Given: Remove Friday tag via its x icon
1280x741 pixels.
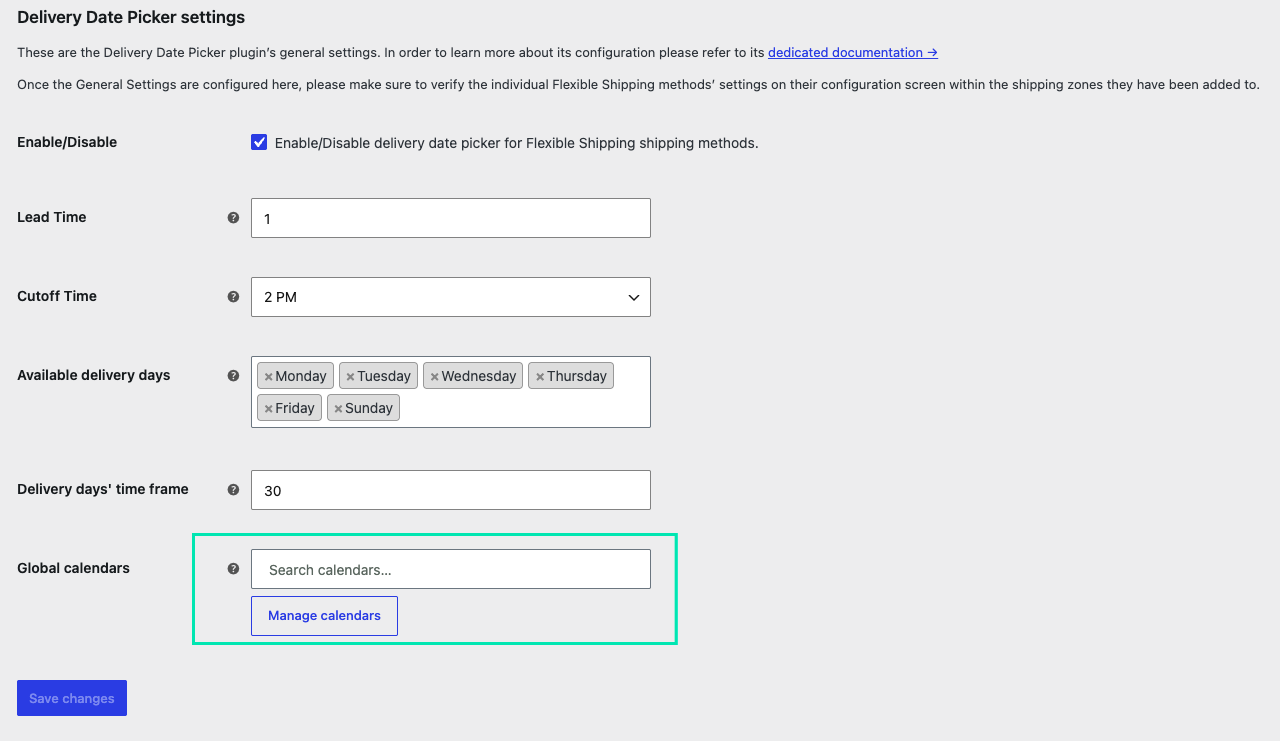Looking at the screenshot, I should pyautogui.click(x=268, y=408).
